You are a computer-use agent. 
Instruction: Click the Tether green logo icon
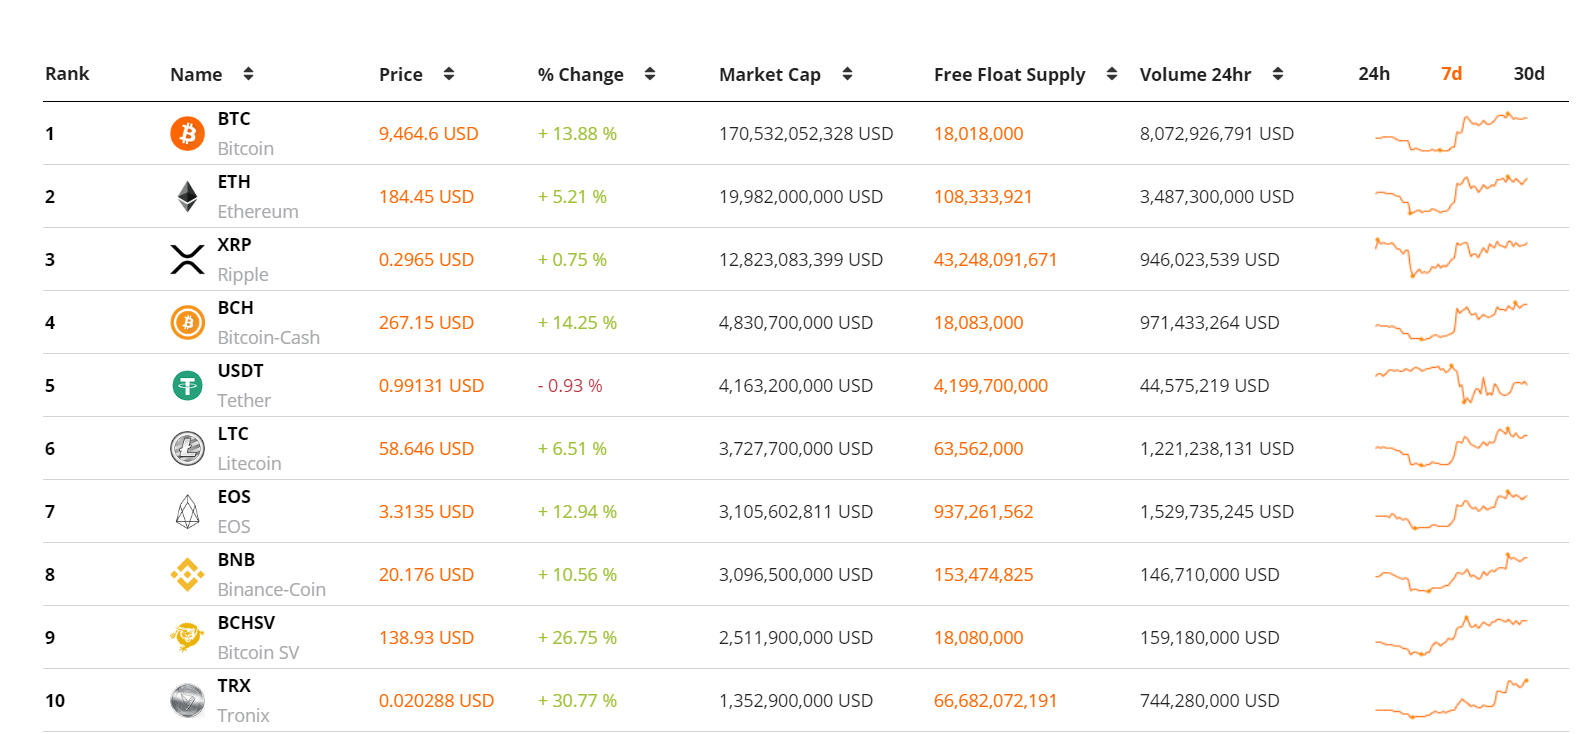pyautogui.click(x=187, y=385)
